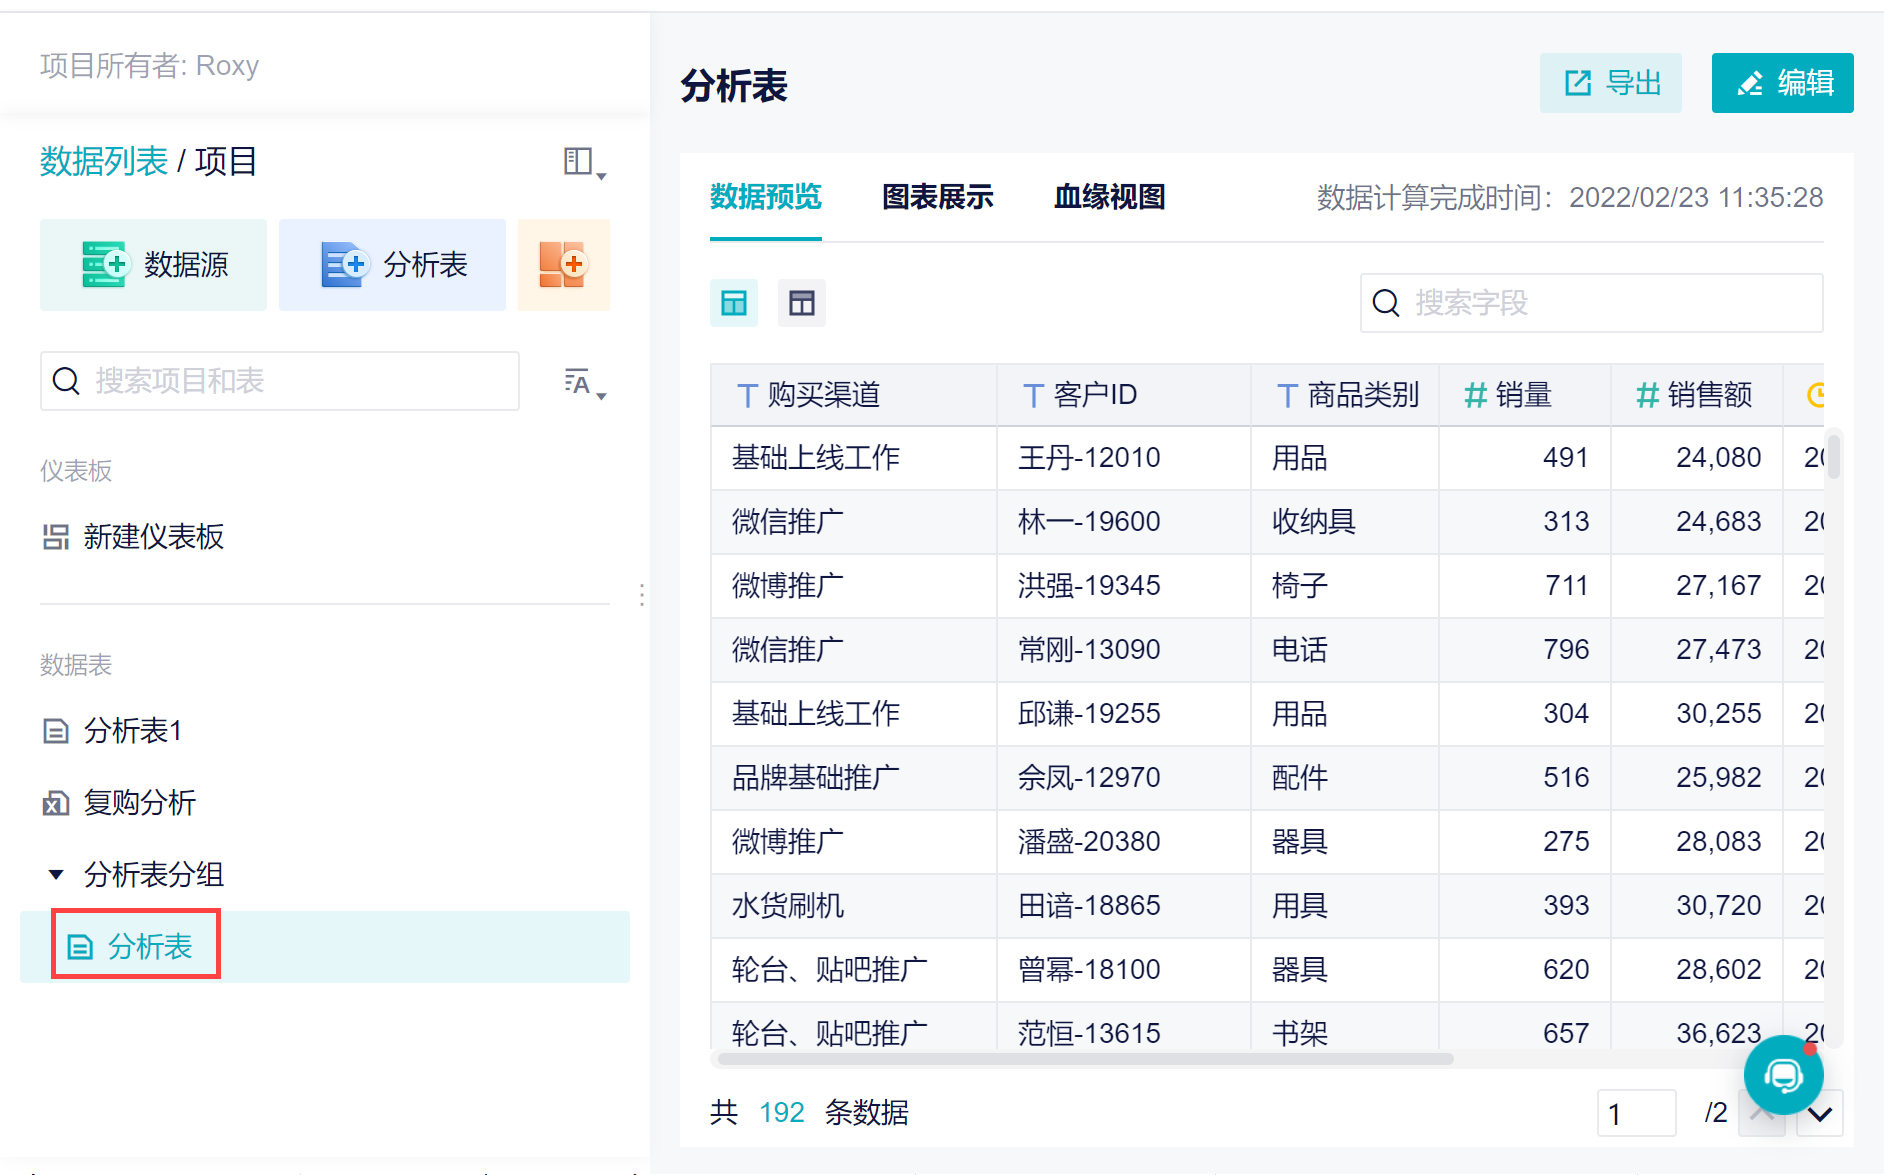Click the 编辑 edit button
The height and width of the screenshot is (1175, 1884).
(x=1782, y=83)
